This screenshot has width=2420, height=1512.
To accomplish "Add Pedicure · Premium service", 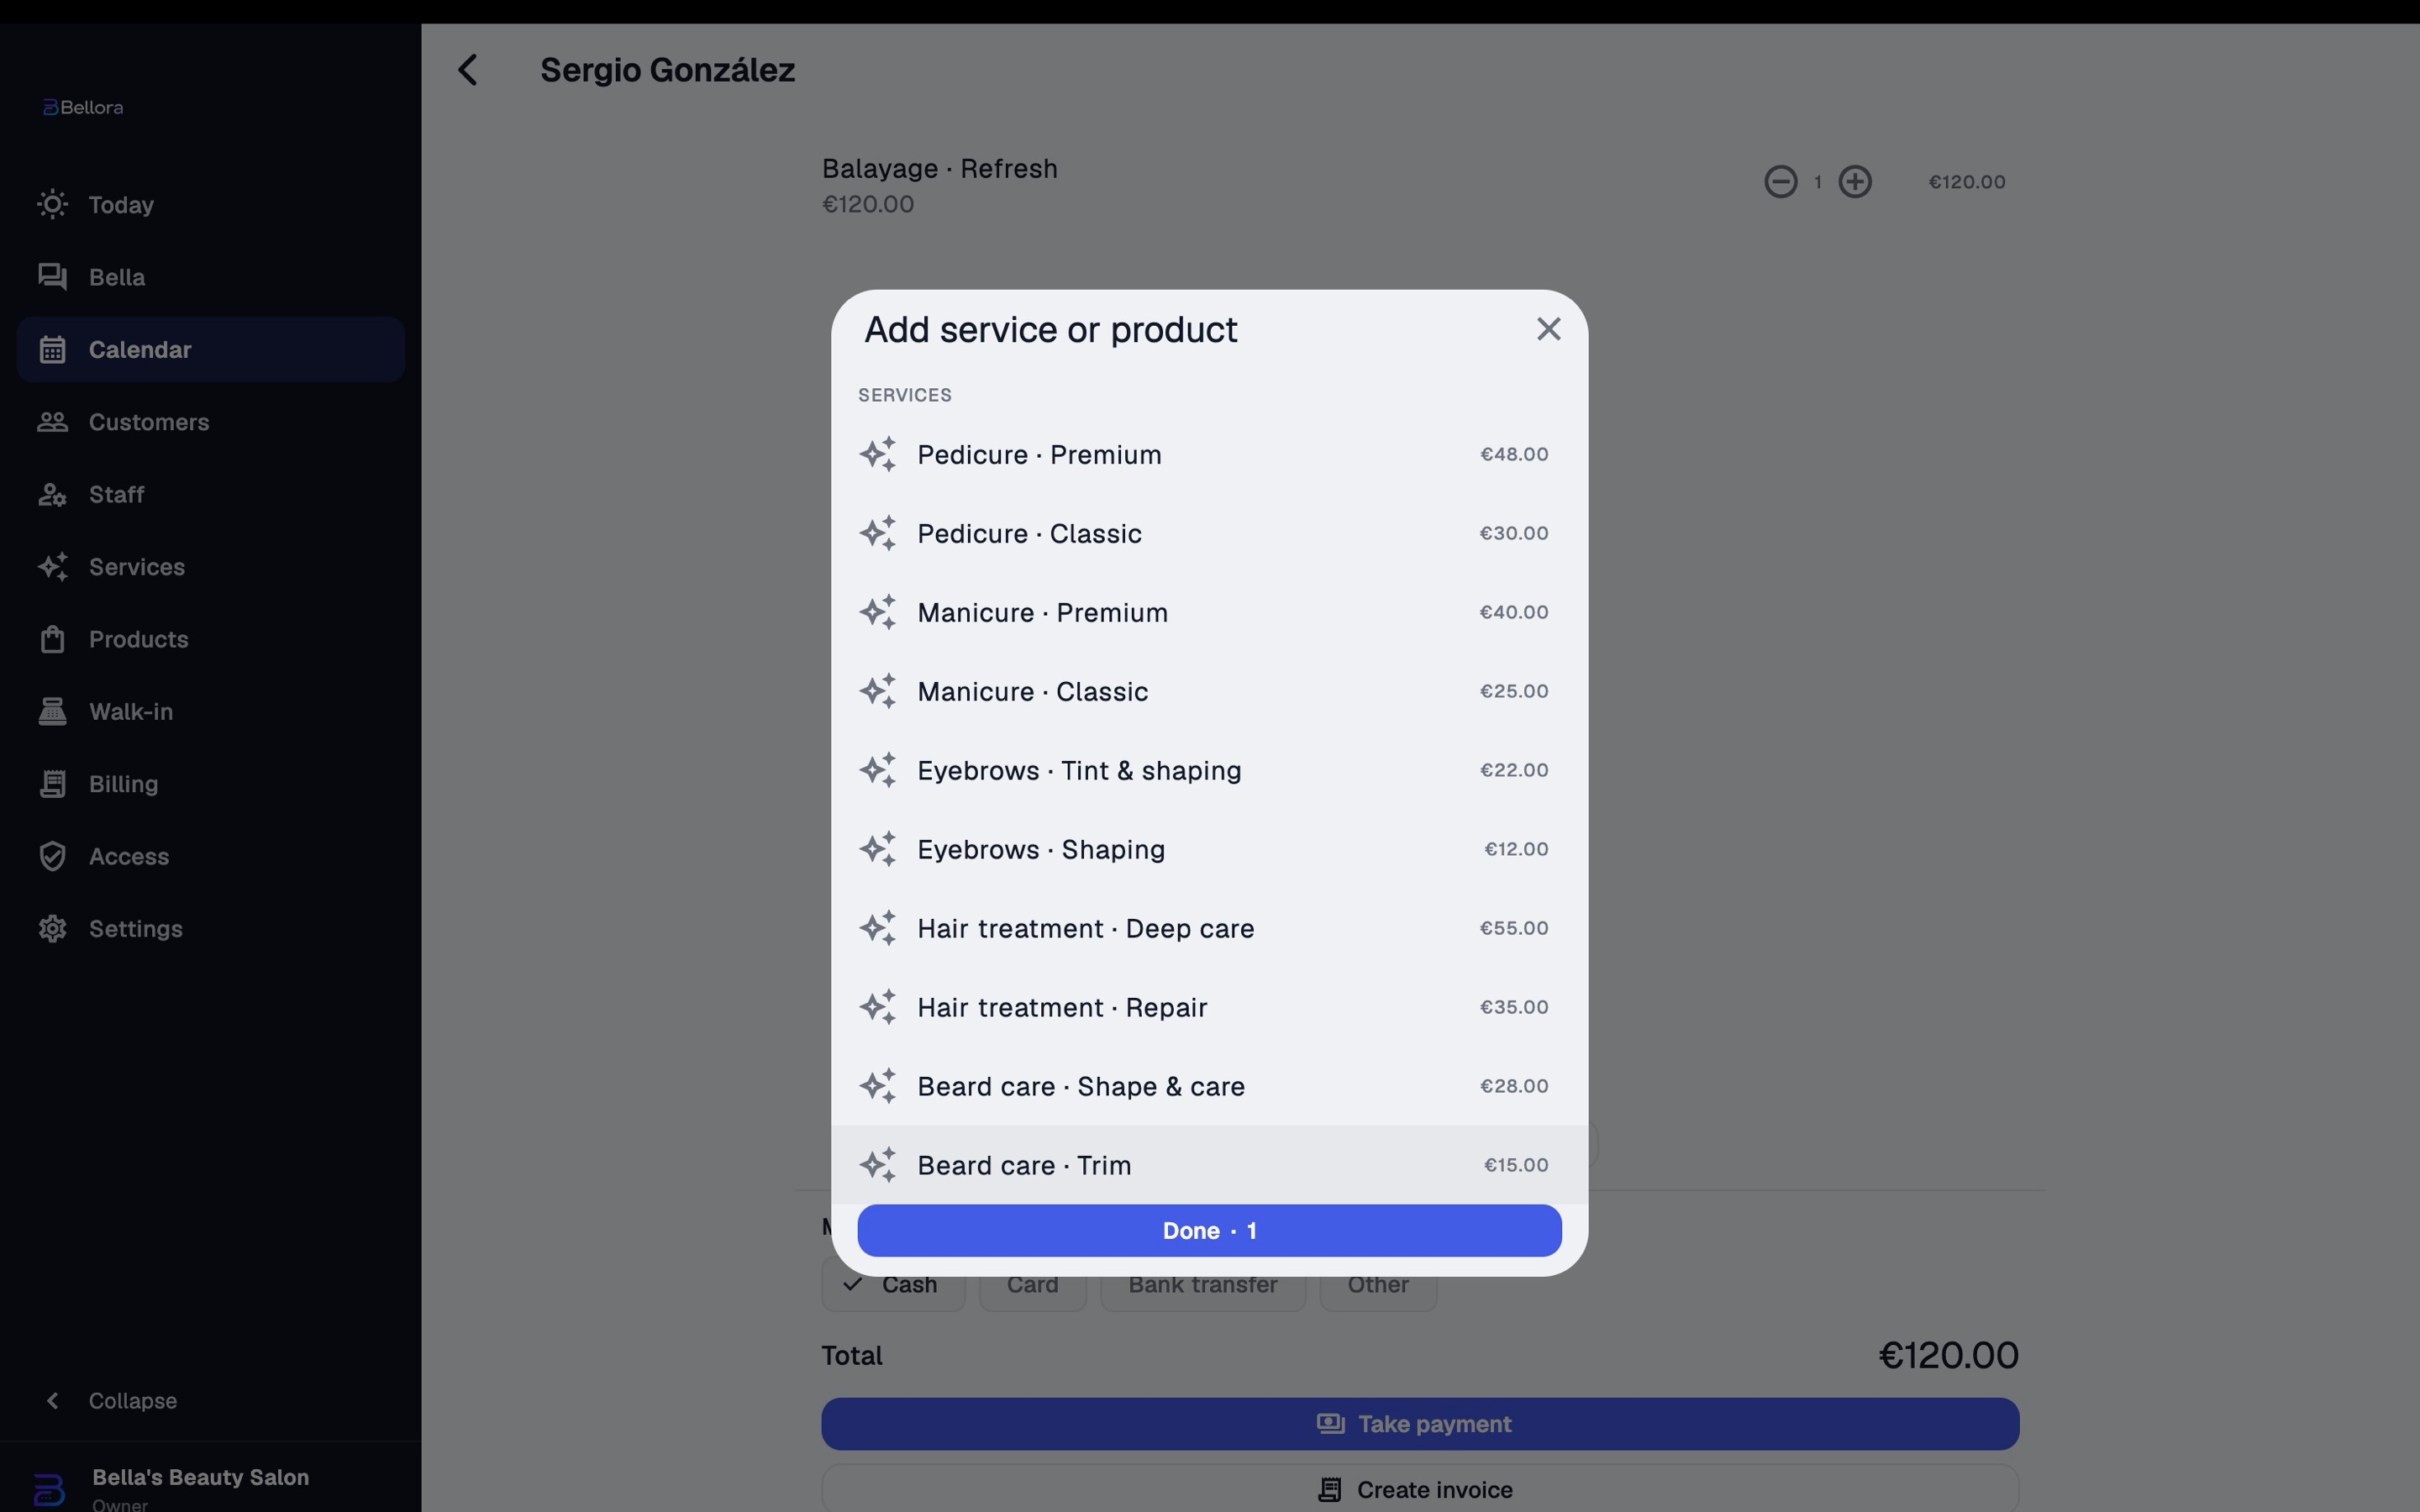I will coord(1209,454).
